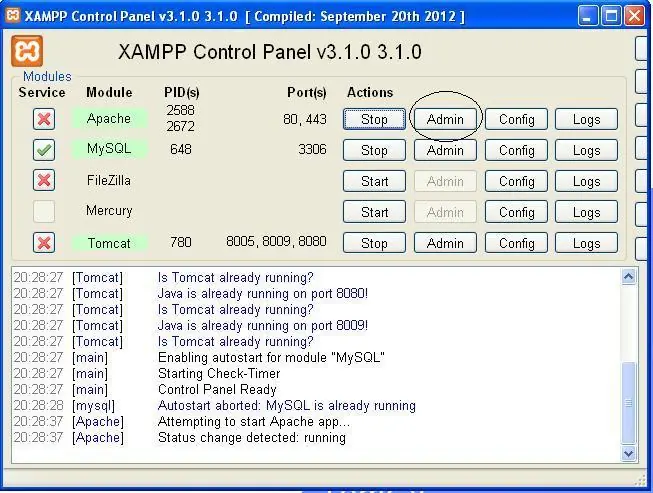Click log "Attempting to start Apache app..."
653x493 pixels.
coord(254,421)
